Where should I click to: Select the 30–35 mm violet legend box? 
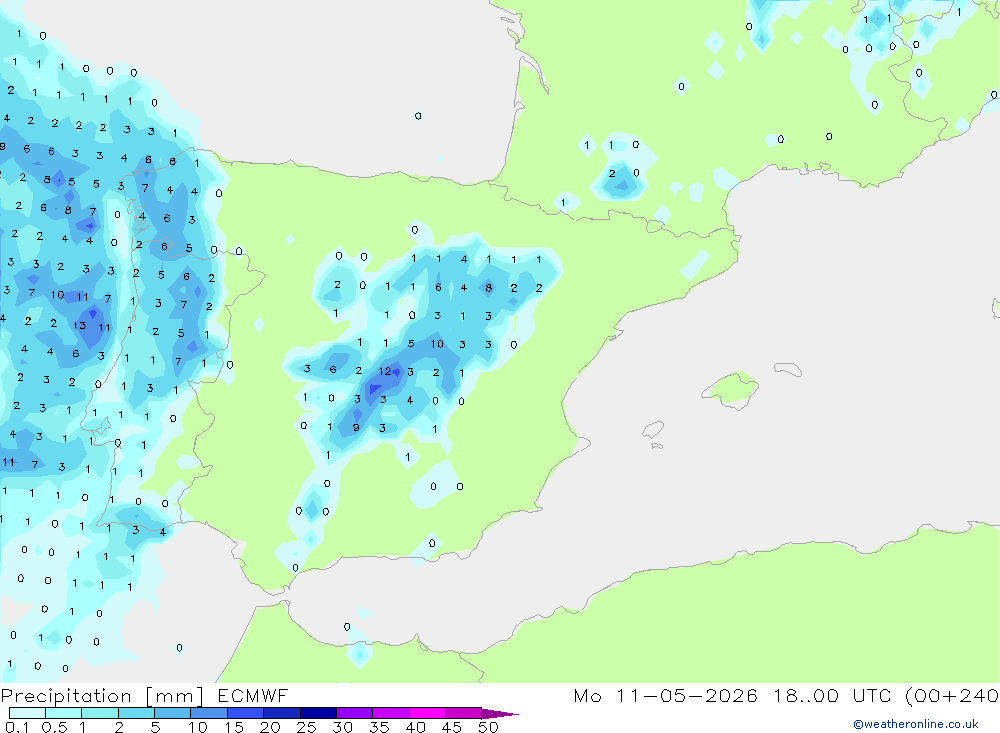[355, 713]
